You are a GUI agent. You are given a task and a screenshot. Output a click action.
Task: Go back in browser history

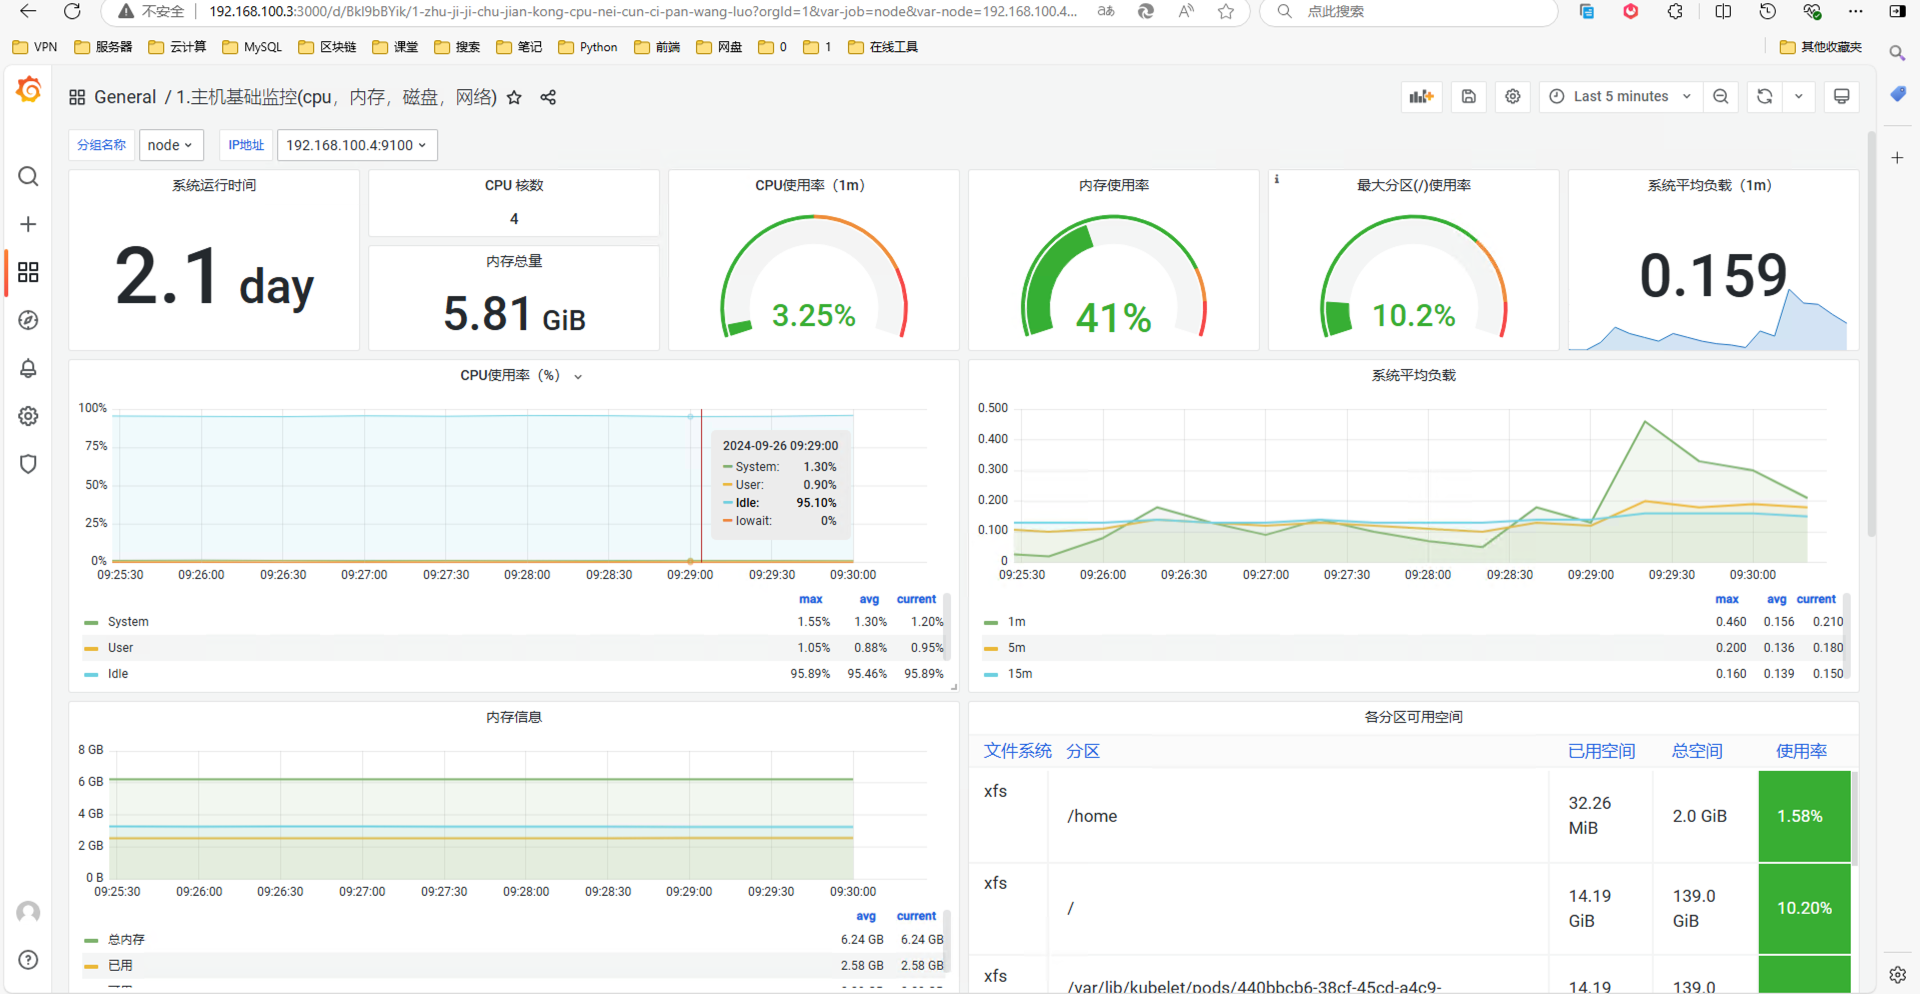(28, 11)
